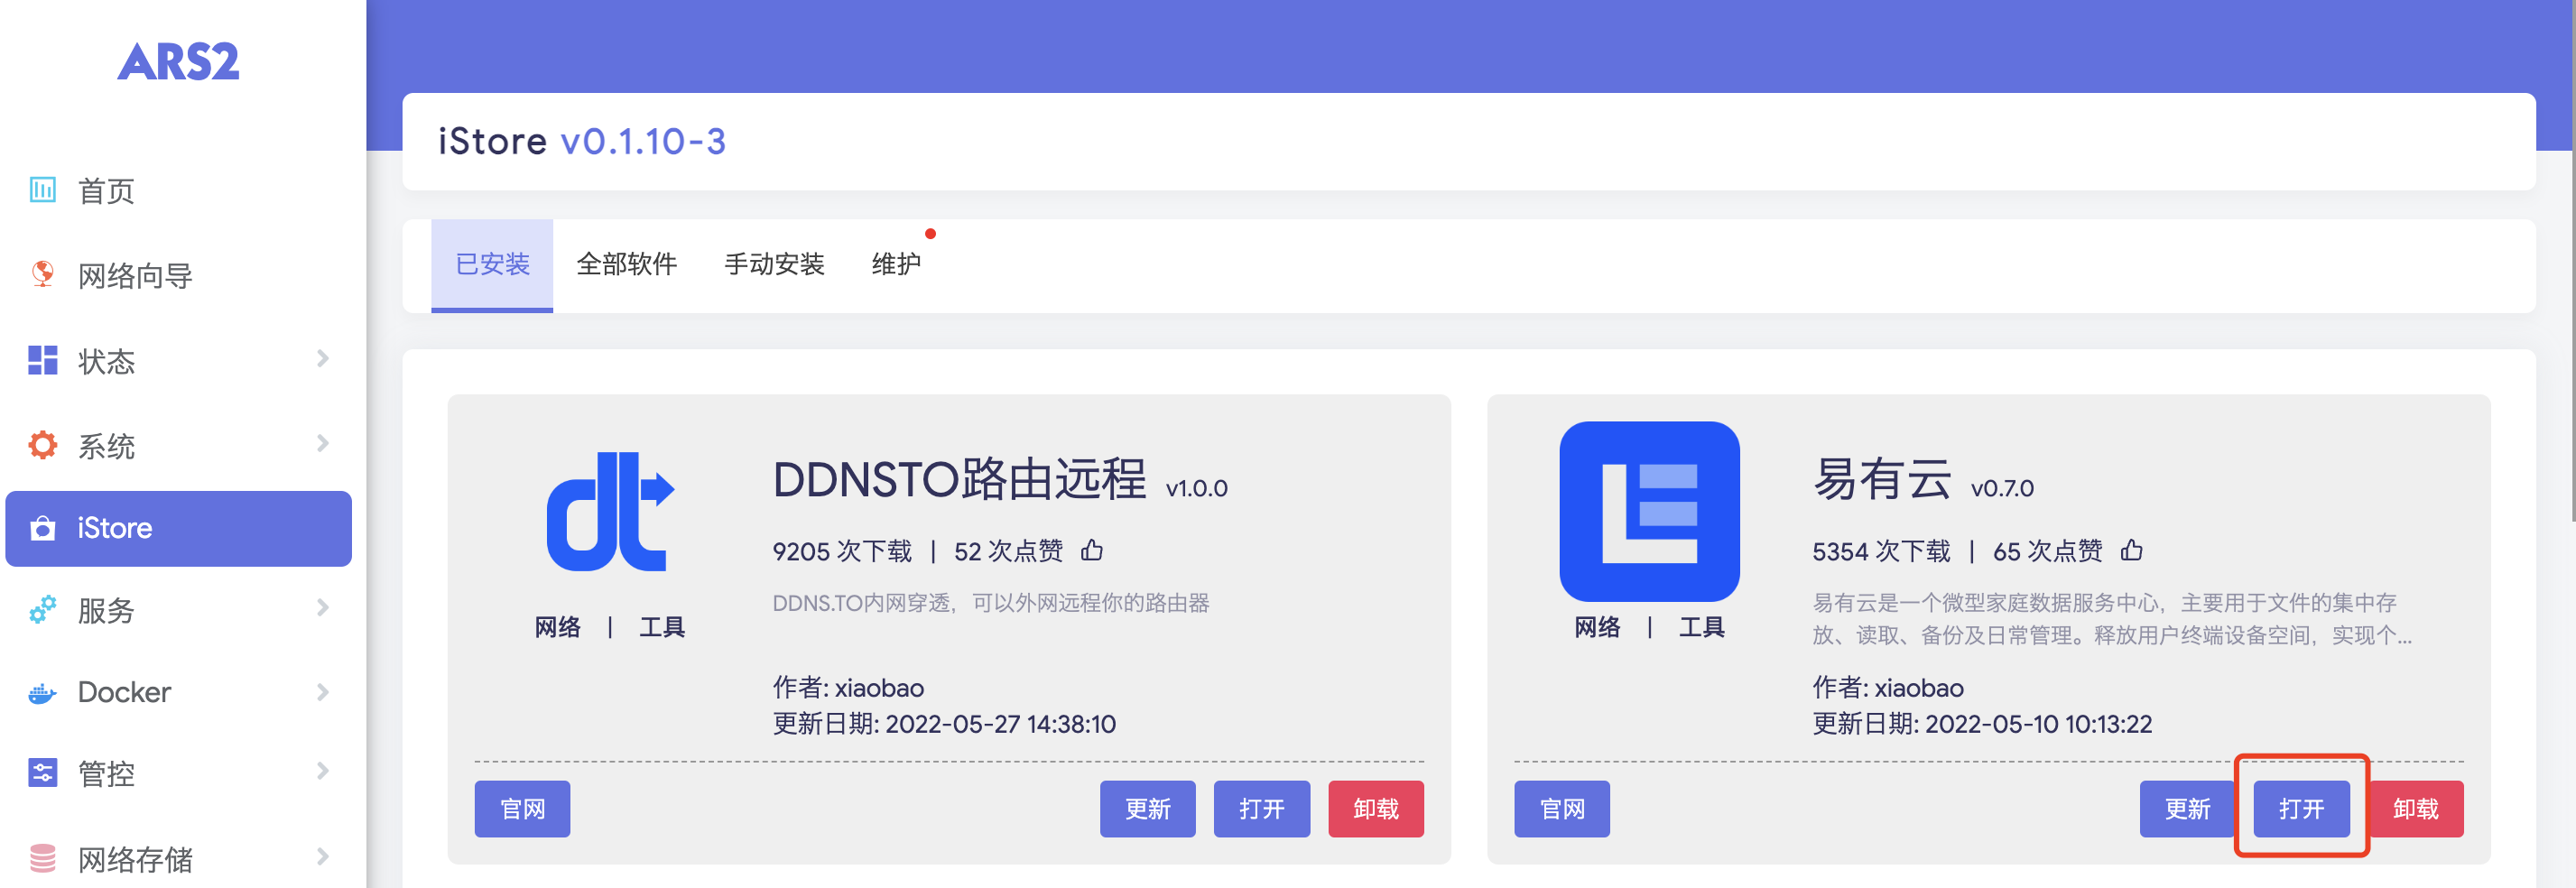This screenshot has height=888, width=2576.
Task: Expand the Docker menu chevron
Action: click(x=322, y=692)
